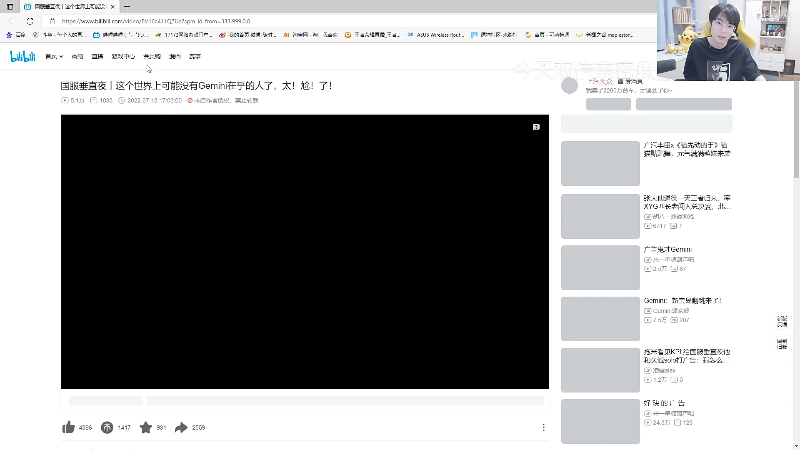Click the upper floating side widget button
The height and width of the screenshot is (450, 800).
tap(782, 321)
